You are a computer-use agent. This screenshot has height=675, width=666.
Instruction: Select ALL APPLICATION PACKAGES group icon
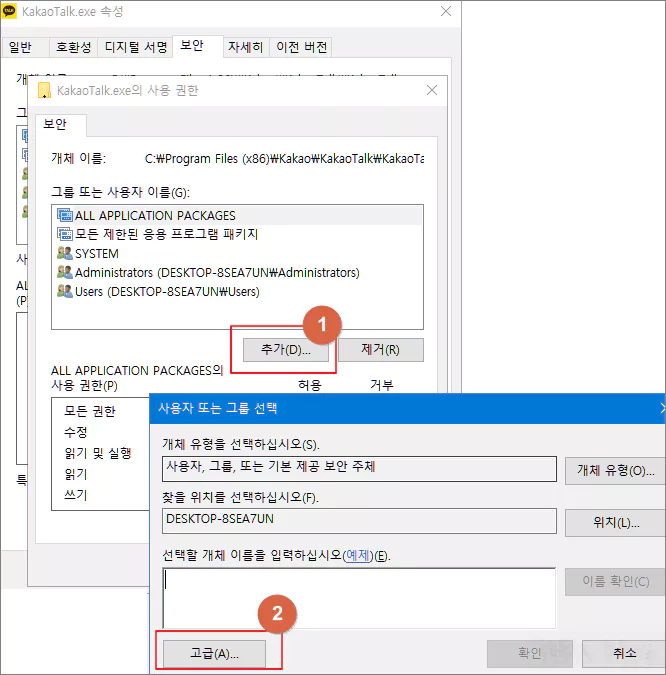[x=65, y=215]
